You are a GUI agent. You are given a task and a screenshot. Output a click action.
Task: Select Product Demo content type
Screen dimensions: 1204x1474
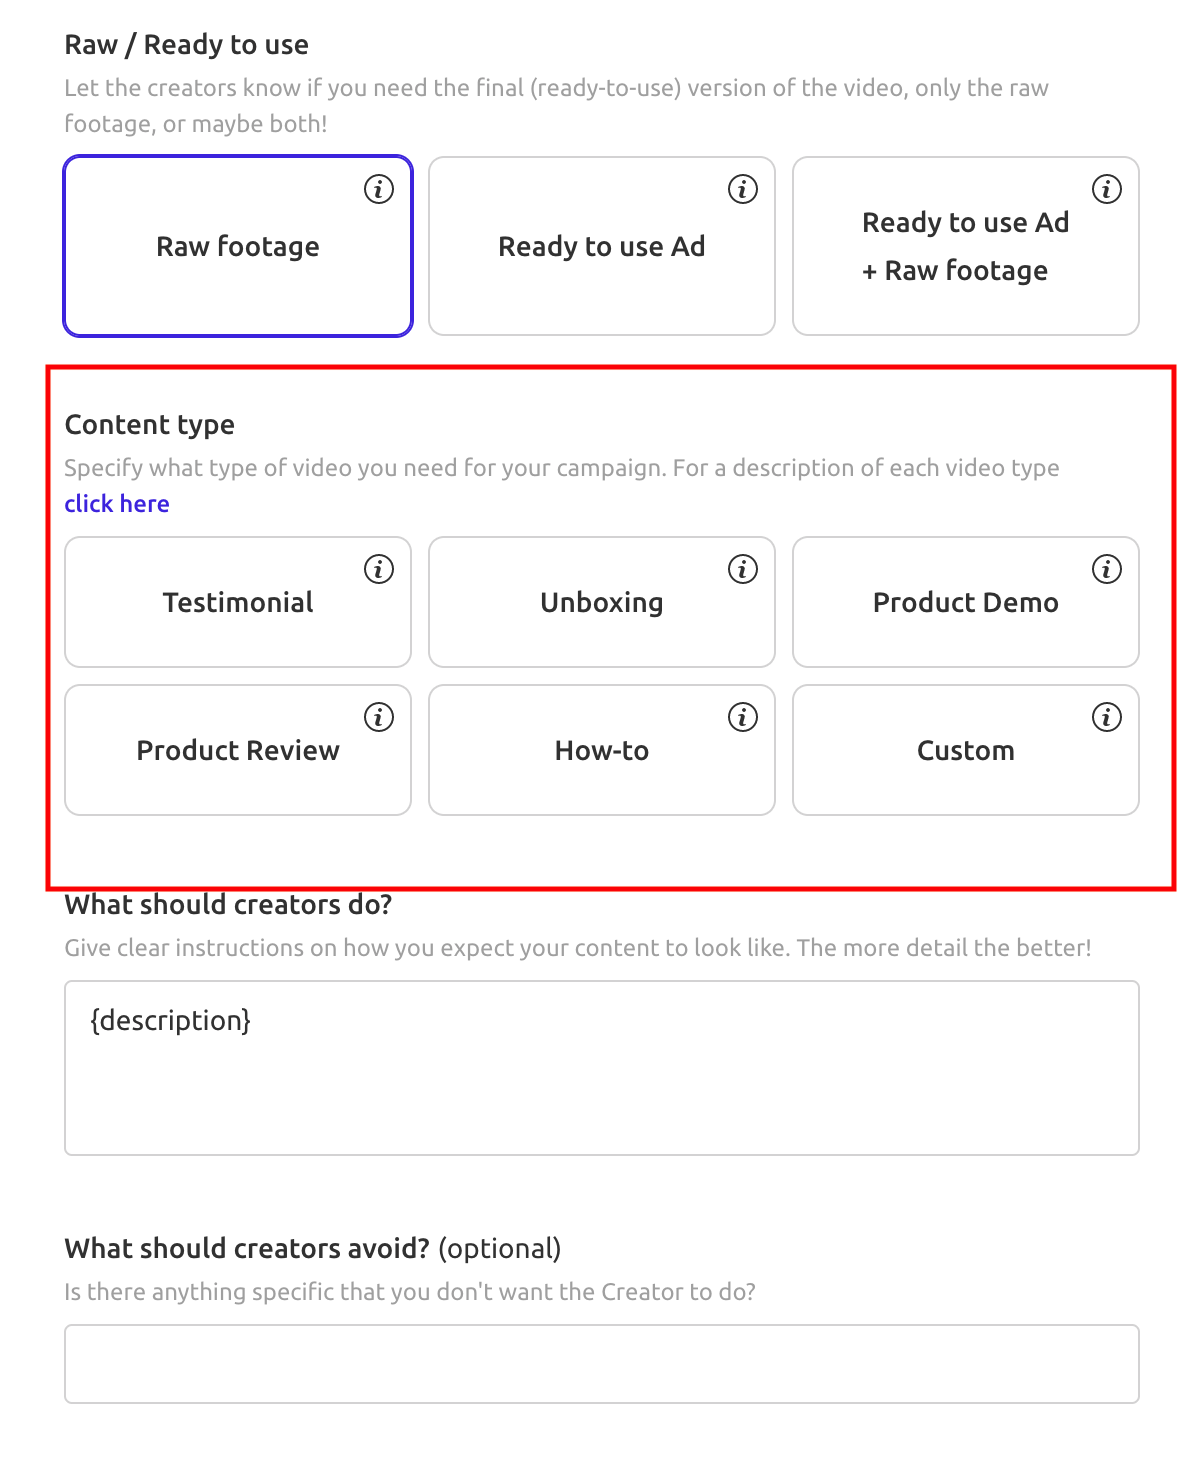[x=966, y=602]
